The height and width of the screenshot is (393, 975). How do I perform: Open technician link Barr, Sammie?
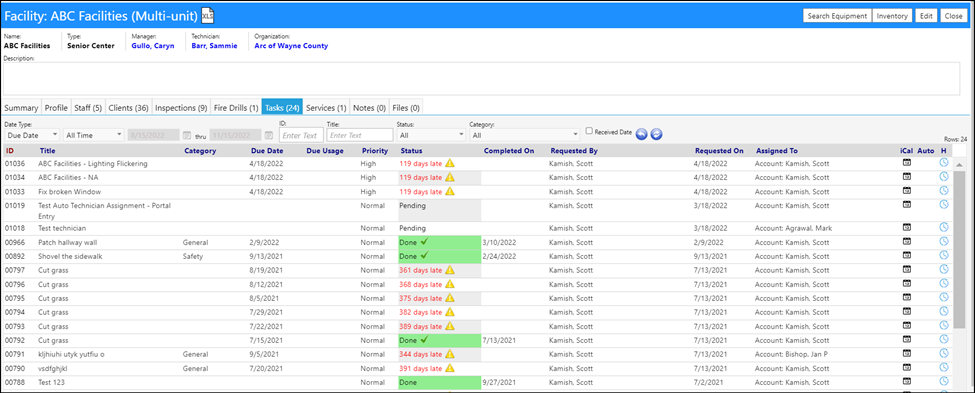click(x=214, y=46)
